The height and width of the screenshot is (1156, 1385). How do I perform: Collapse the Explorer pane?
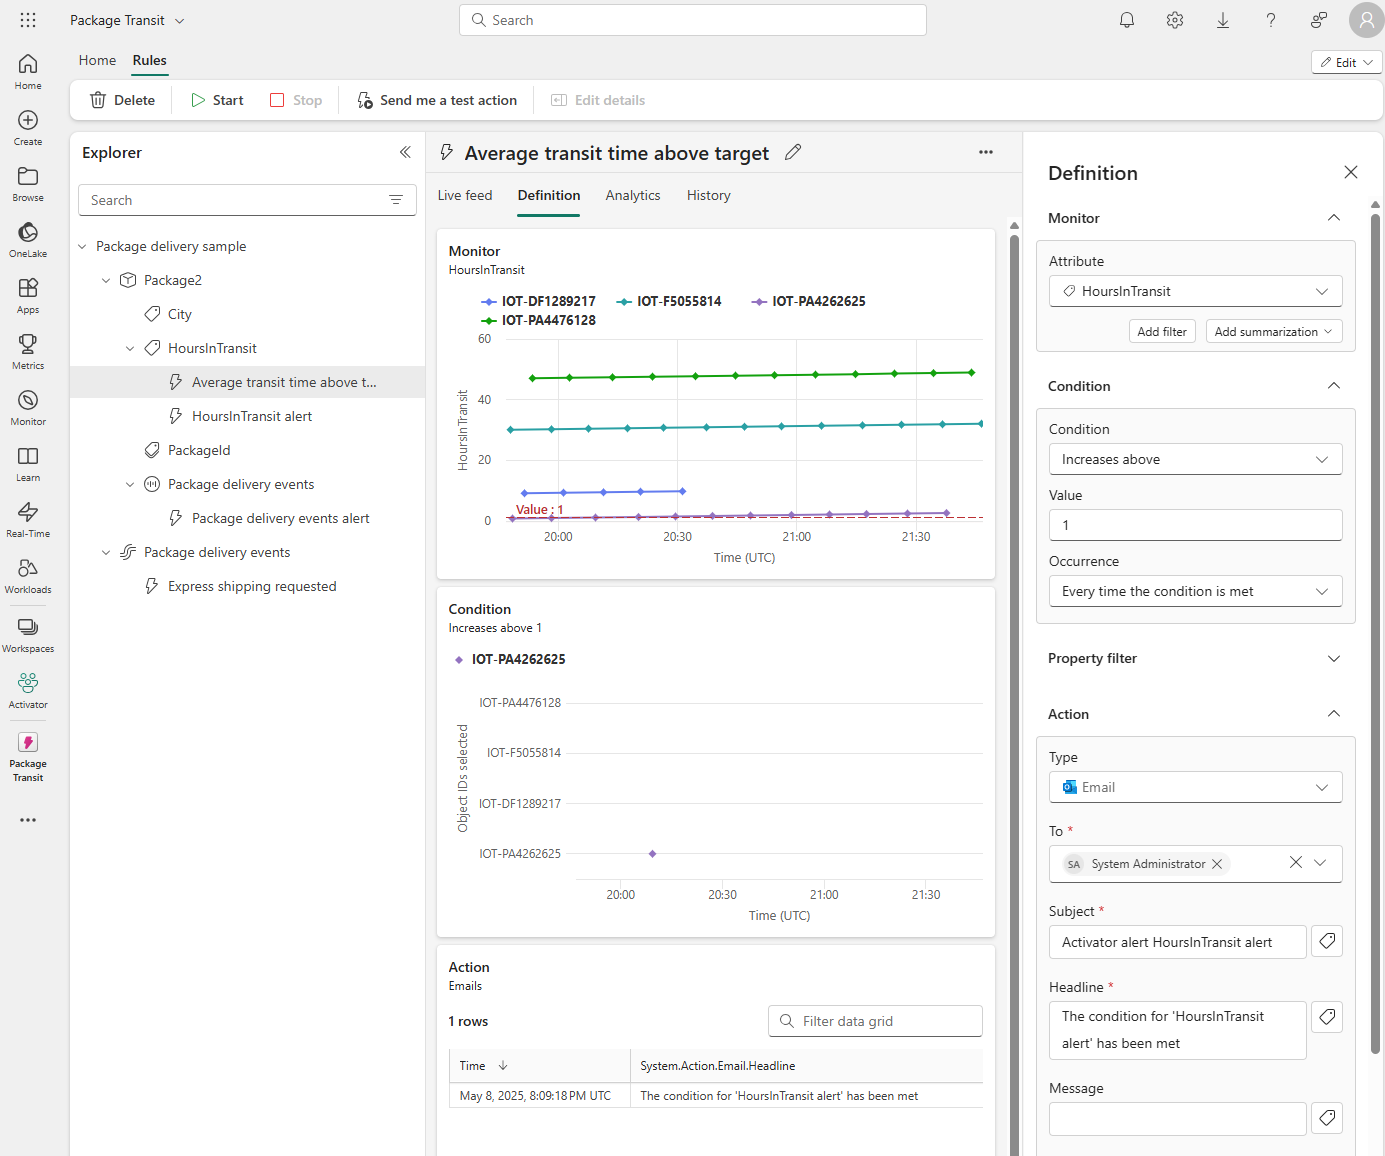405,152
